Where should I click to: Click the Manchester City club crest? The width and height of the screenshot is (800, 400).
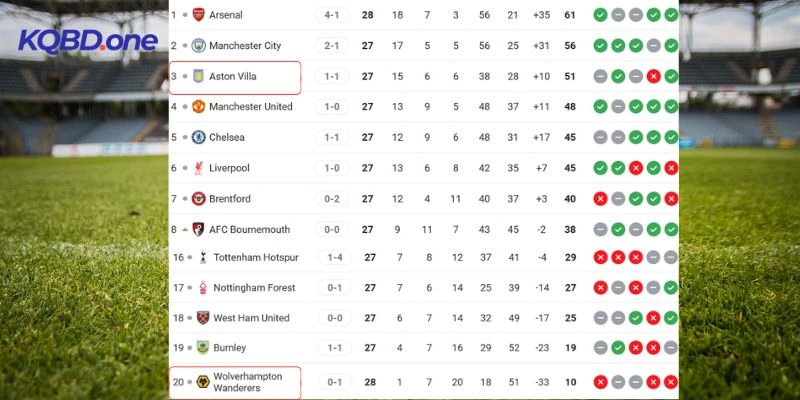click(x=198, y=46)
